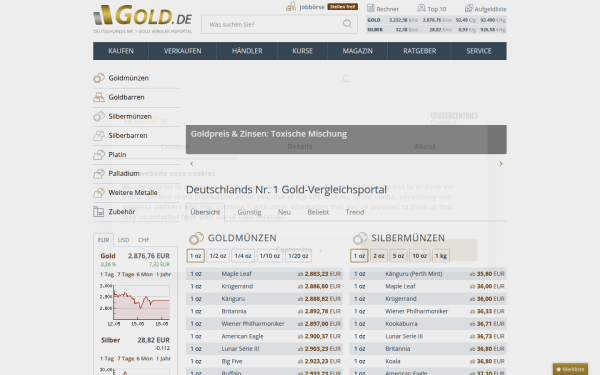Screen dimensions: 600x375
Task: Click the search input field
Action: tap(279, 24)
